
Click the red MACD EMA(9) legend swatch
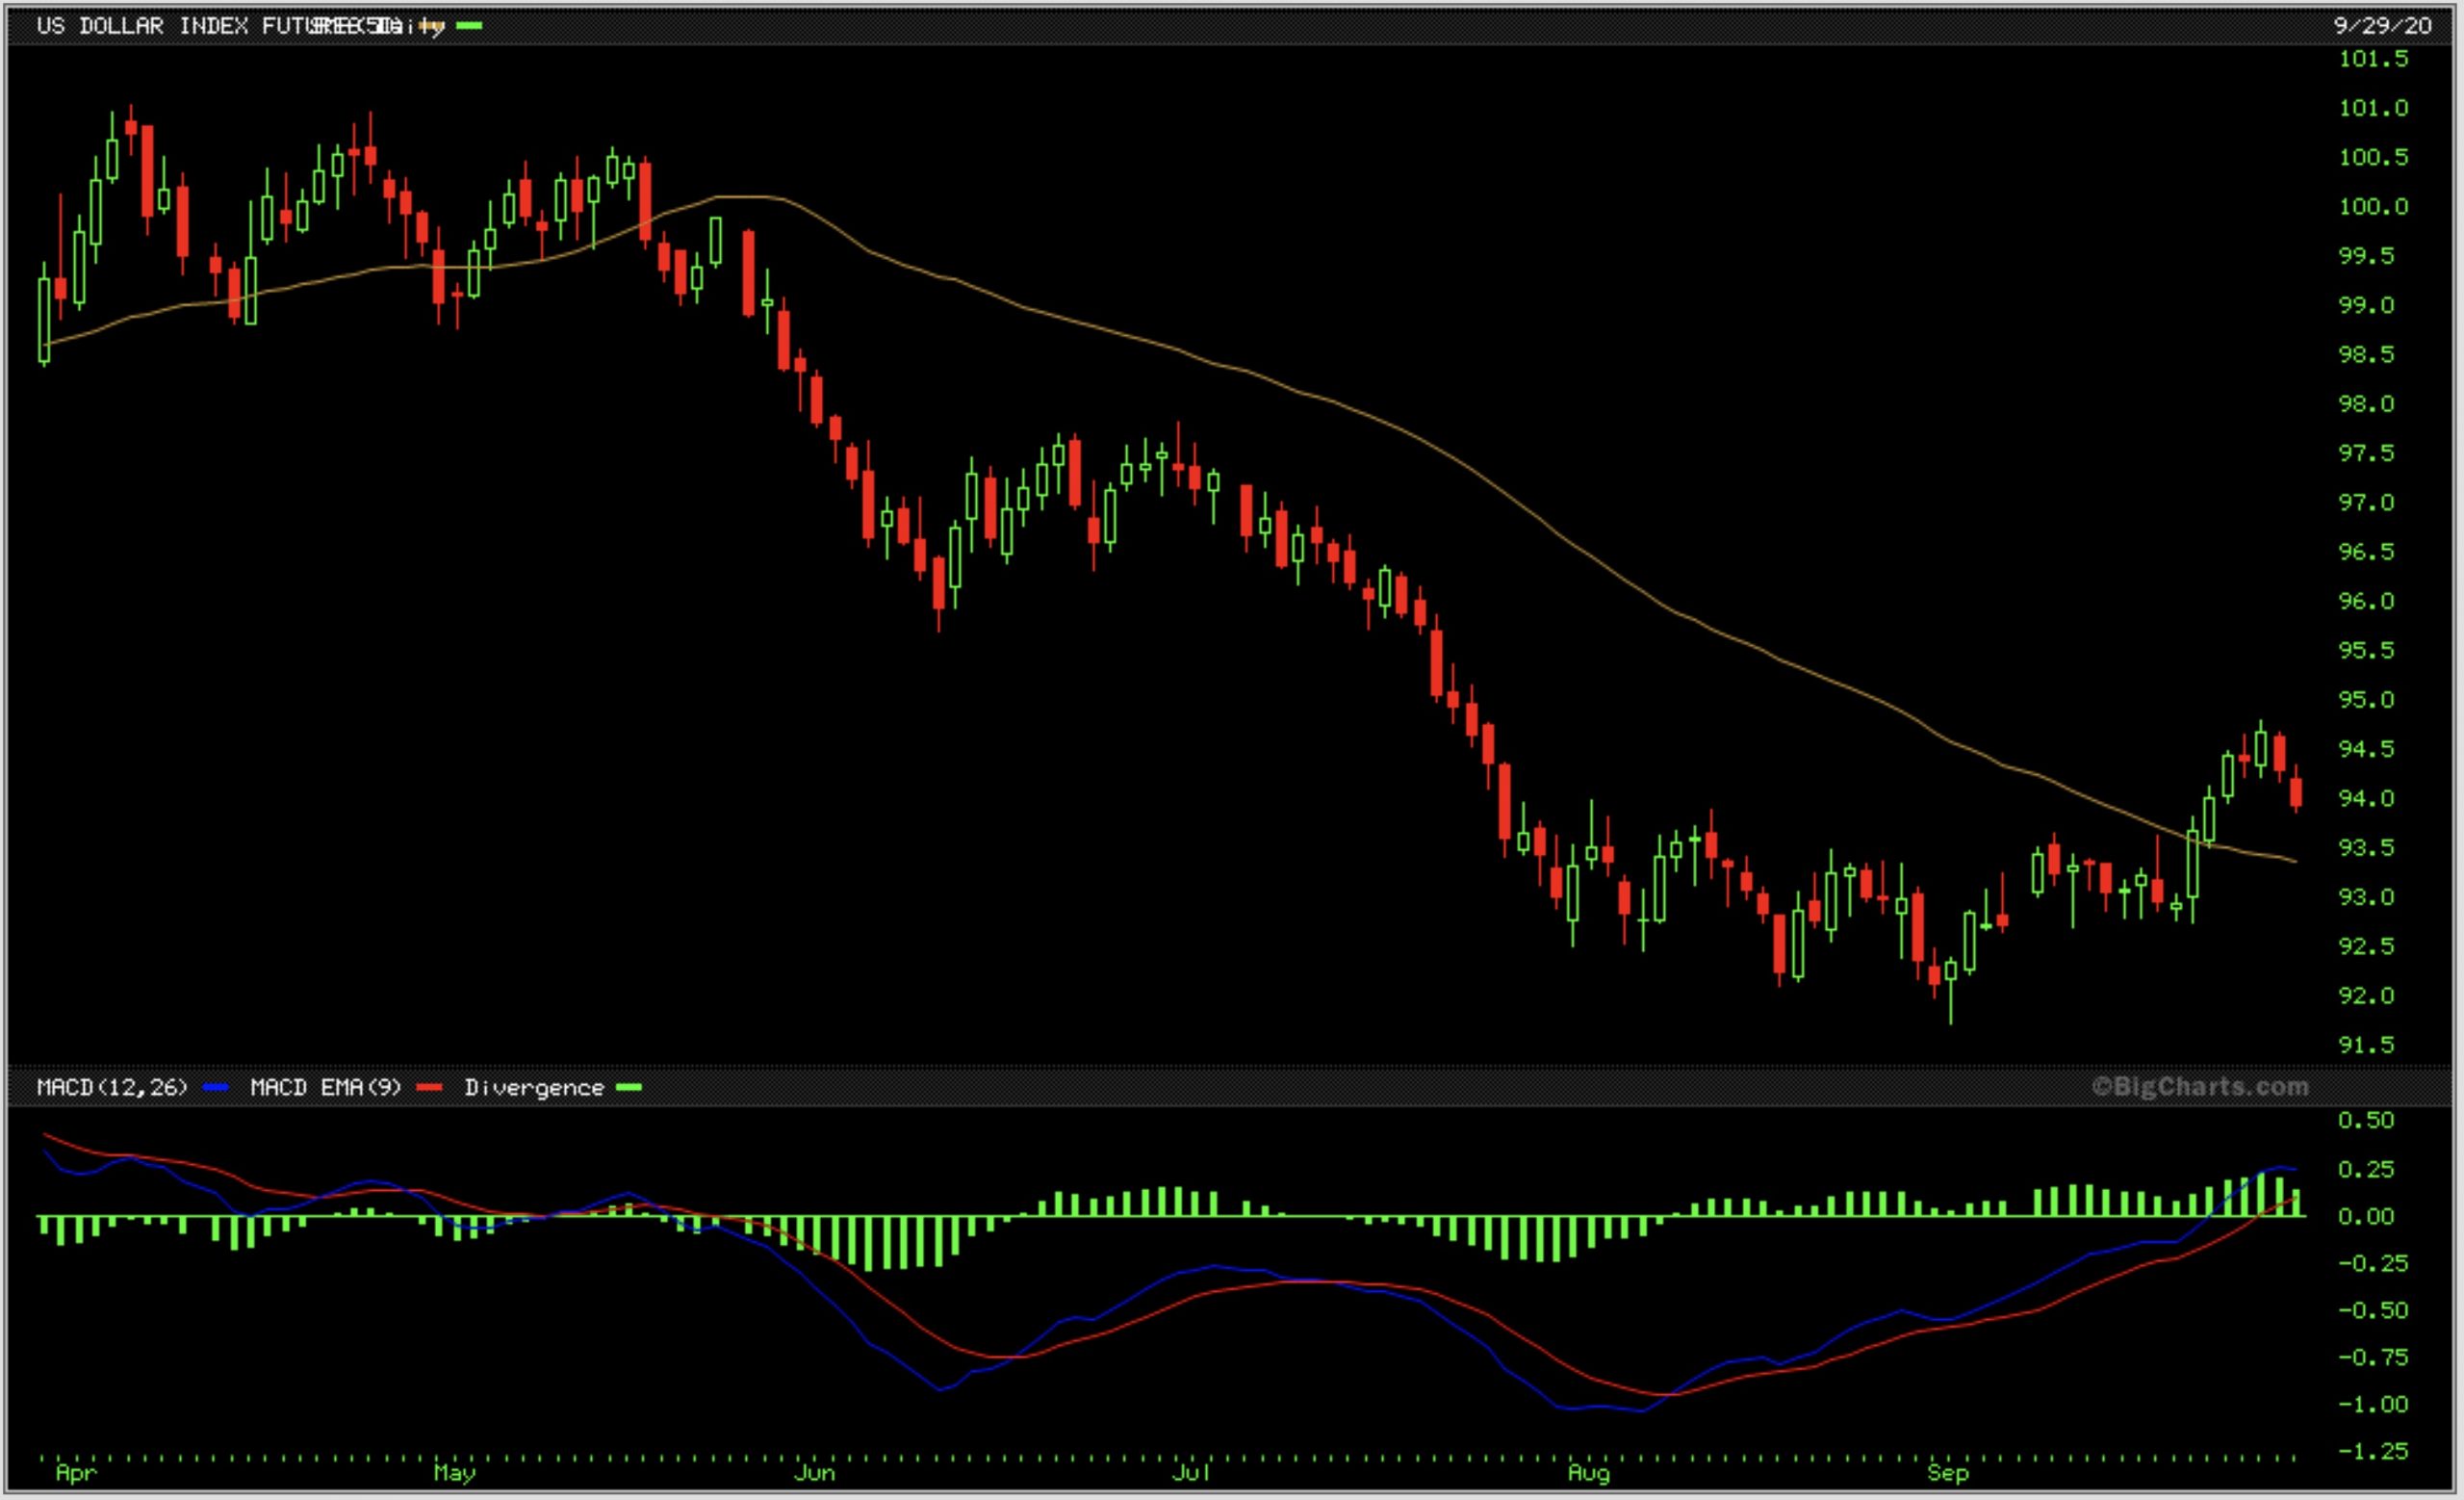click(429, 1088)
